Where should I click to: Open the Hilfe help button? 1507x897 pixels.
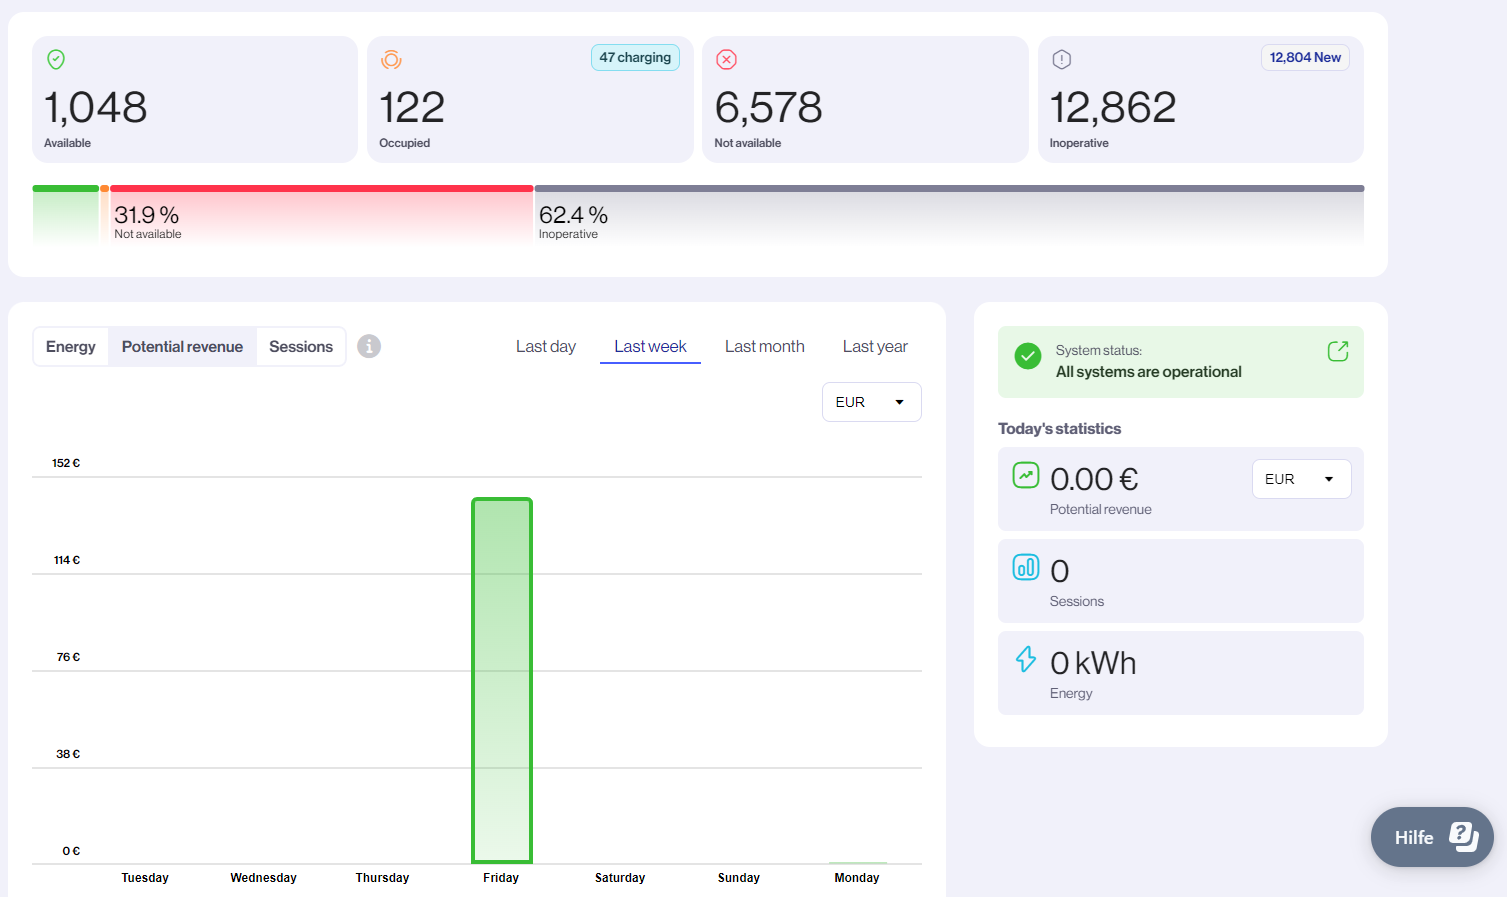(x=1432, y=837)
